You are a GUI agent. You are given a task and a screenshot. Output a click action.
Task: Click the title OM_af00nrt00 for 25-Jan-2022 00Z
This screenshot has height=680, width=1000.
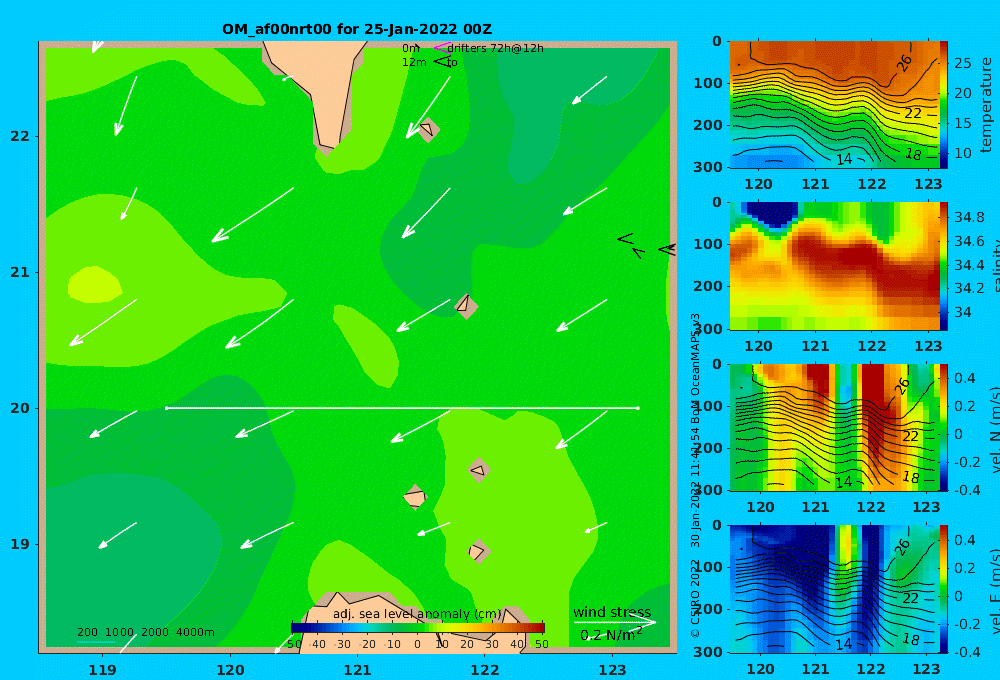[x=357, y=29]
